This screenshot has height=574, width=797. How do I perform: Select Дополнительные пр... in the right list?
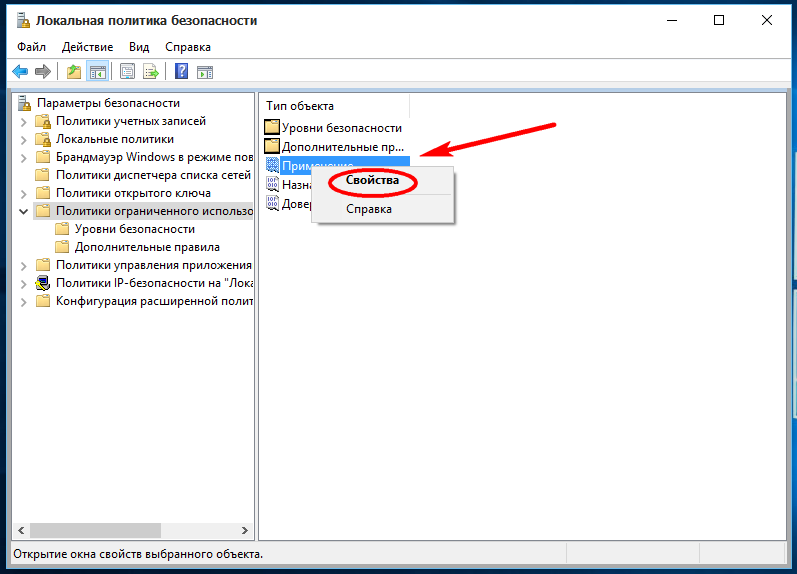pyautogui.click(x=343, y=147)
